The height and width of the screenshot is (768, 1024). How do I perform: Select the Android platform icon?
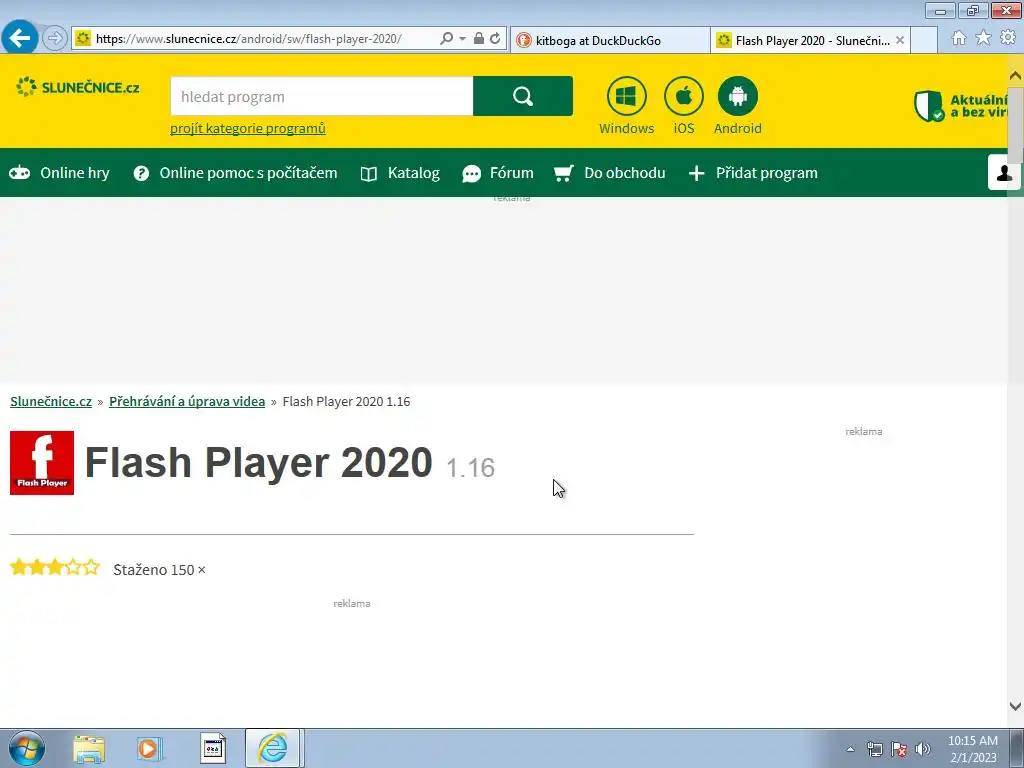(x=738, y=96)
